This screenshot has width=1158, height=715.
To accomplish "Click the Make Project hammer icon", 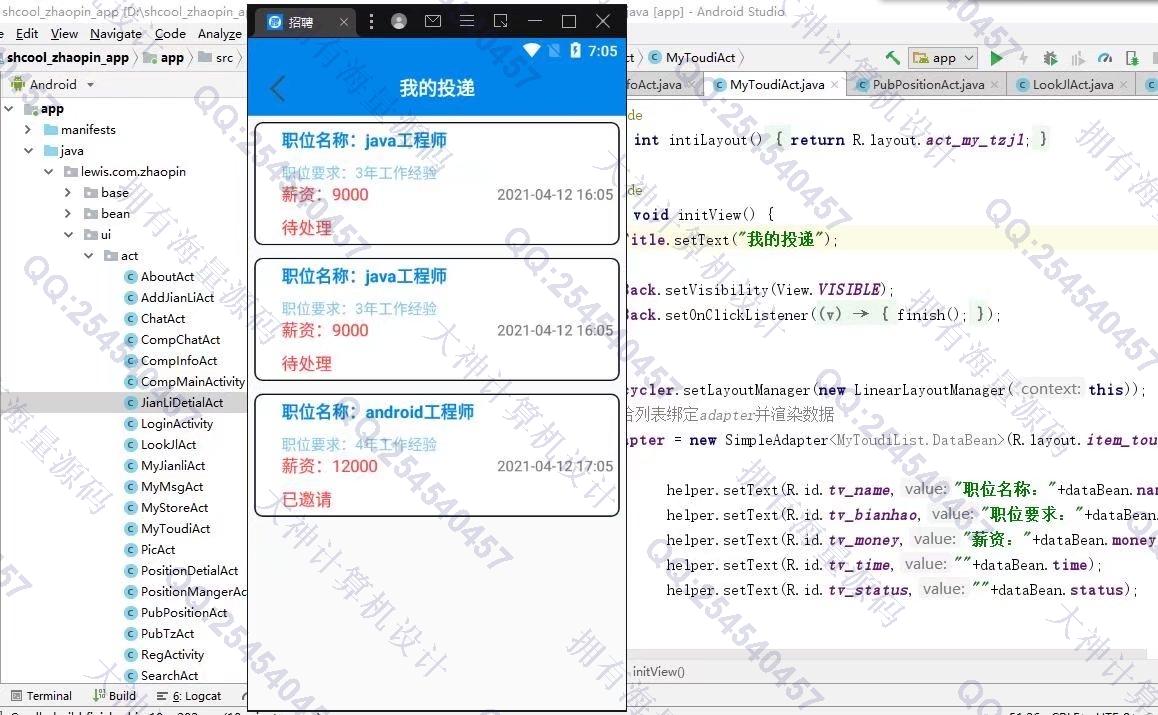I will tap(892, 58).
